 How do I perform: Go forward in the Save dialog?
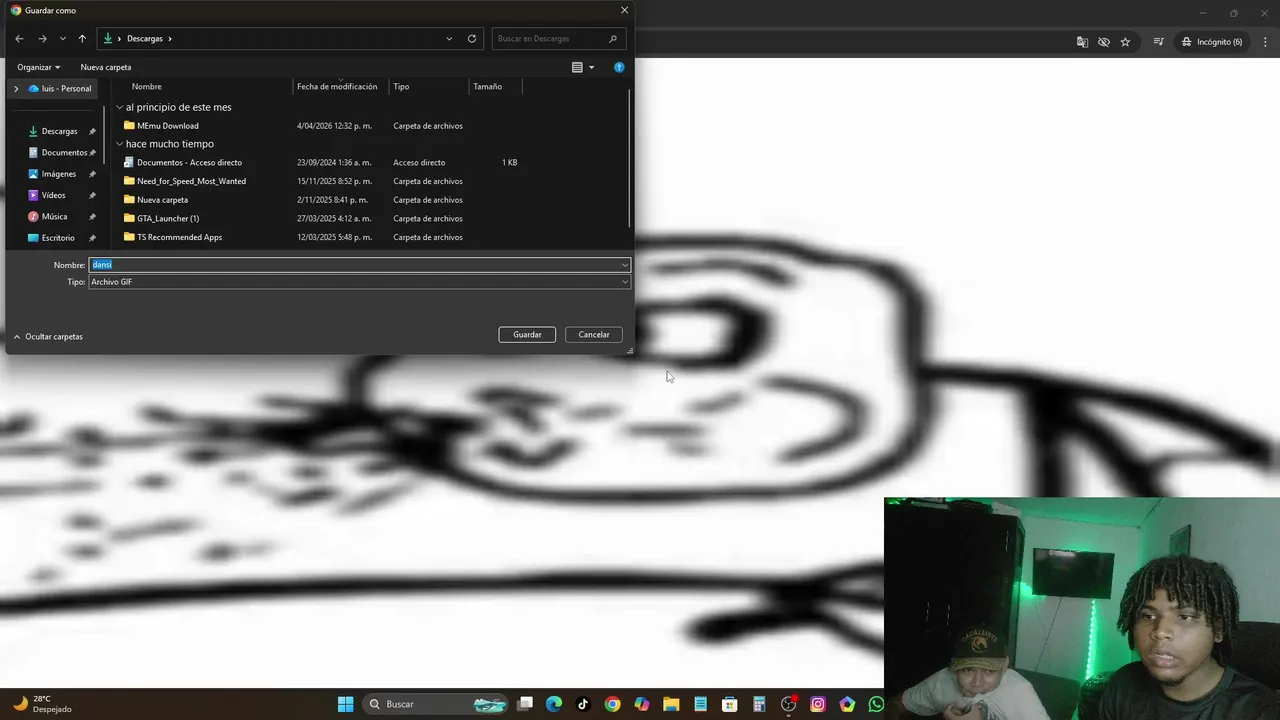coord(42,39)
